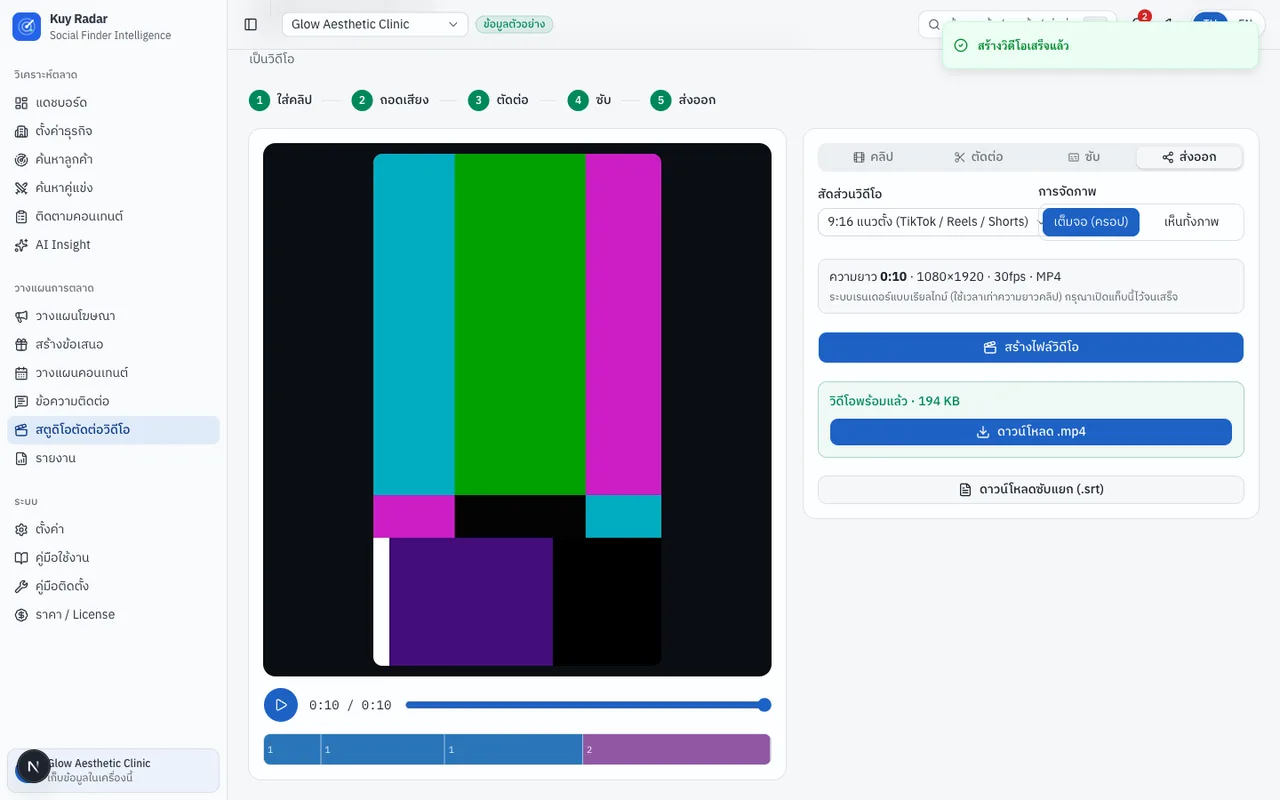Open ตั้งค่า settings in sidebar
Viewport: 1280px width, 800px height.
113,529
